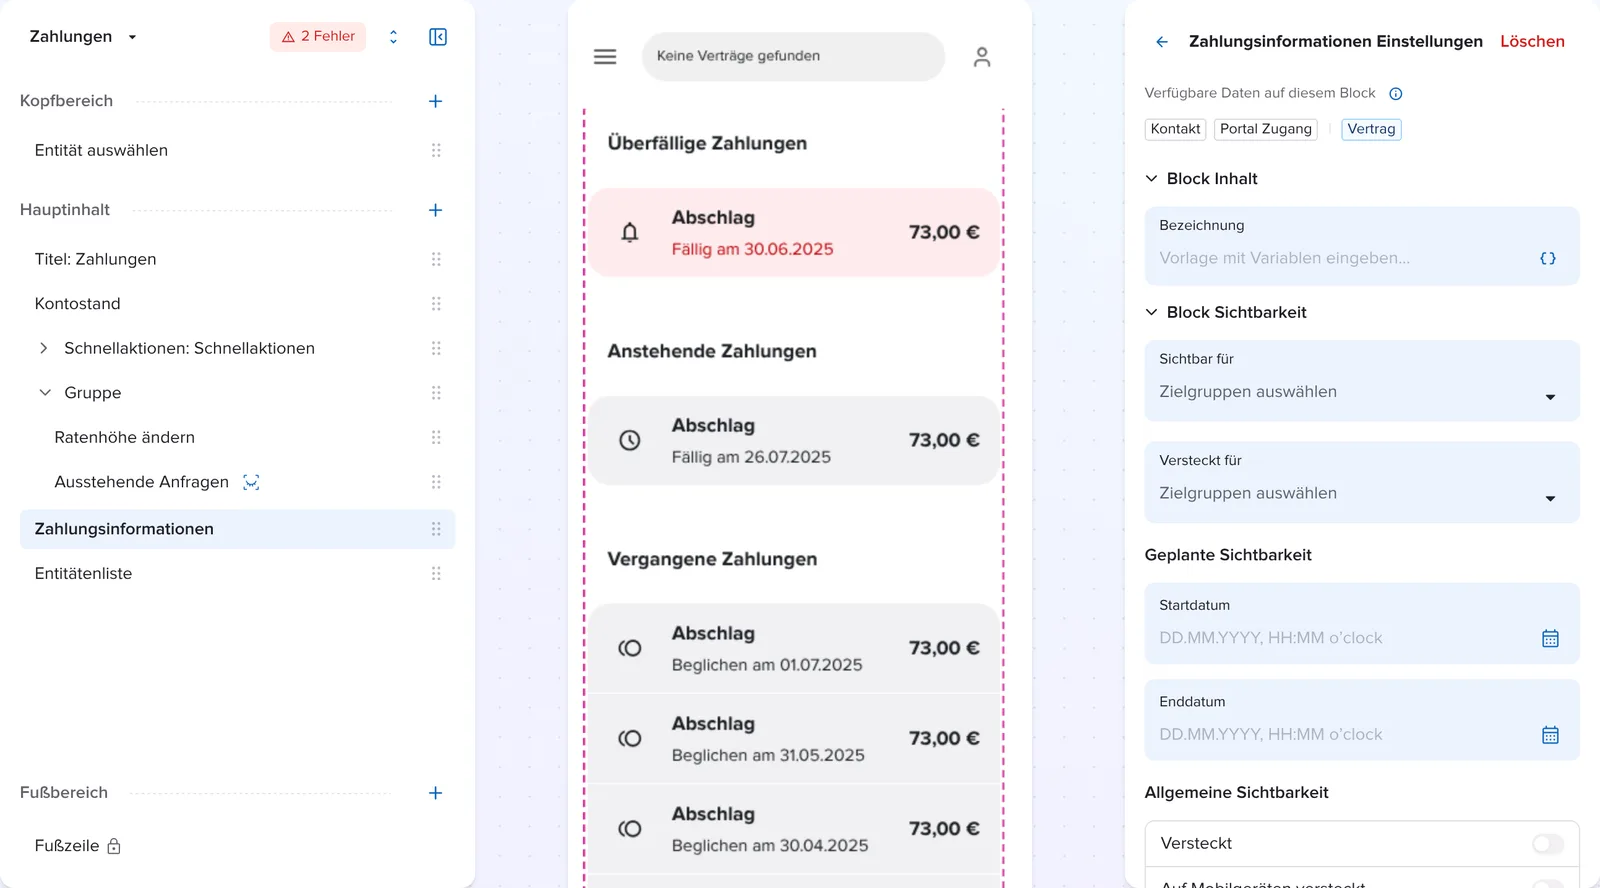Image resolution: width=1600 pixels, height=888 pixels.
Task: Insert variable via curly braces icon
Action: (x=1548, y=259)
